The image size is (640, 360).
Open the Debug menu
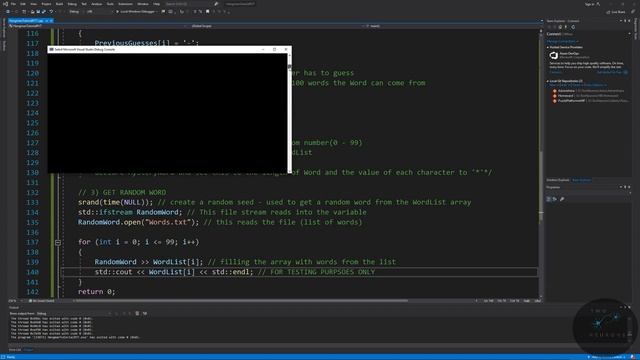[72, 4]
